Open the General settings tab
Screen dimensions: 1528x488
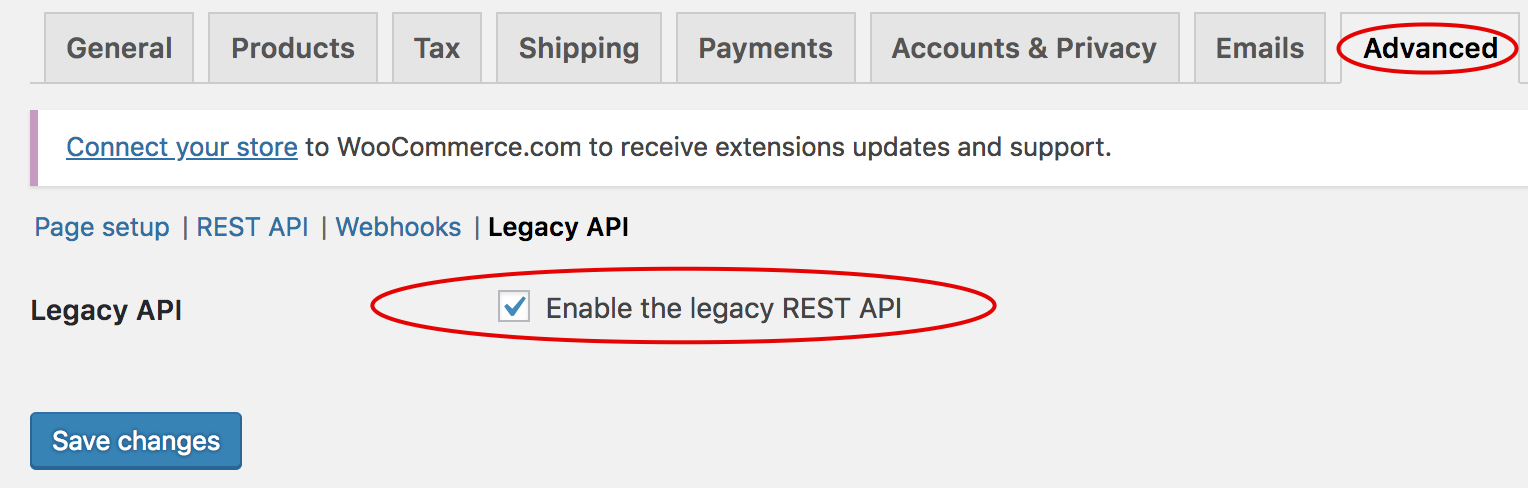tap(119, 48)
